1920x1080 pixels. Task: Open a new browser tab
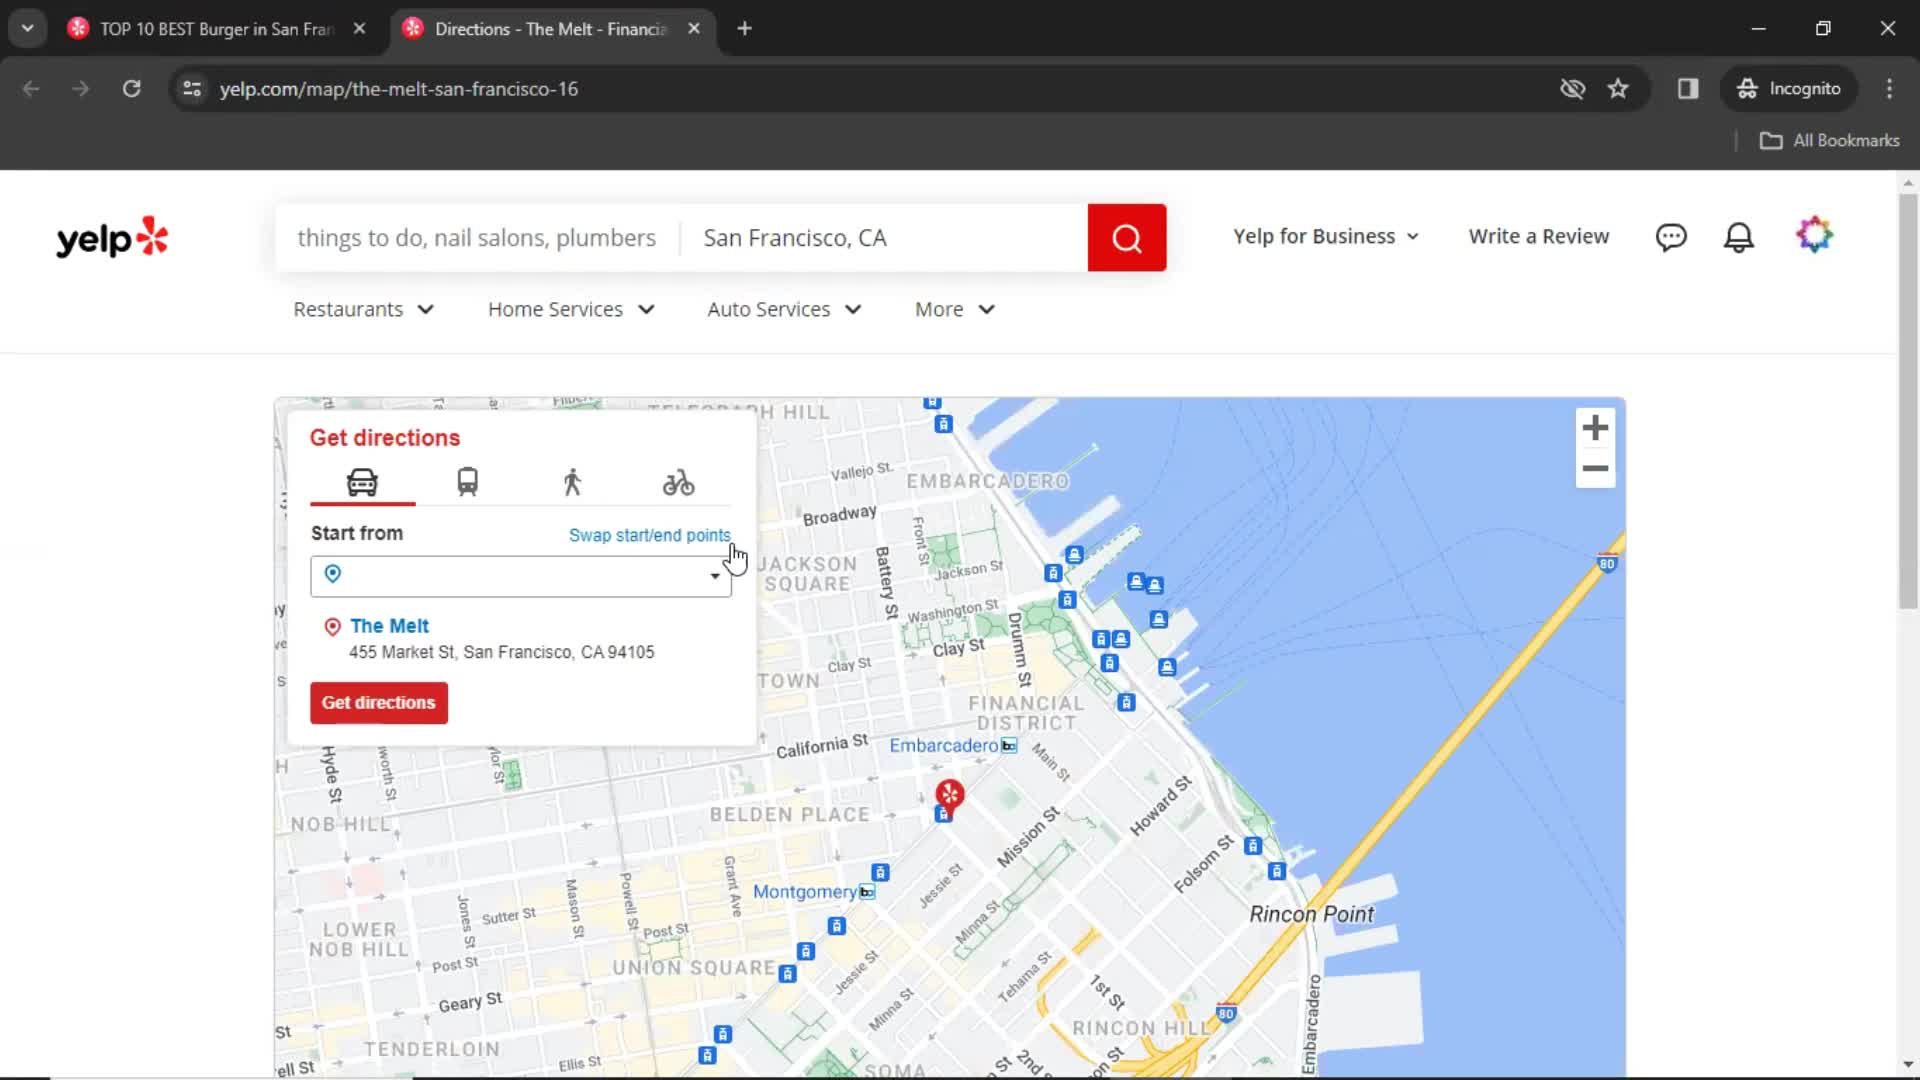pos(744,29)
